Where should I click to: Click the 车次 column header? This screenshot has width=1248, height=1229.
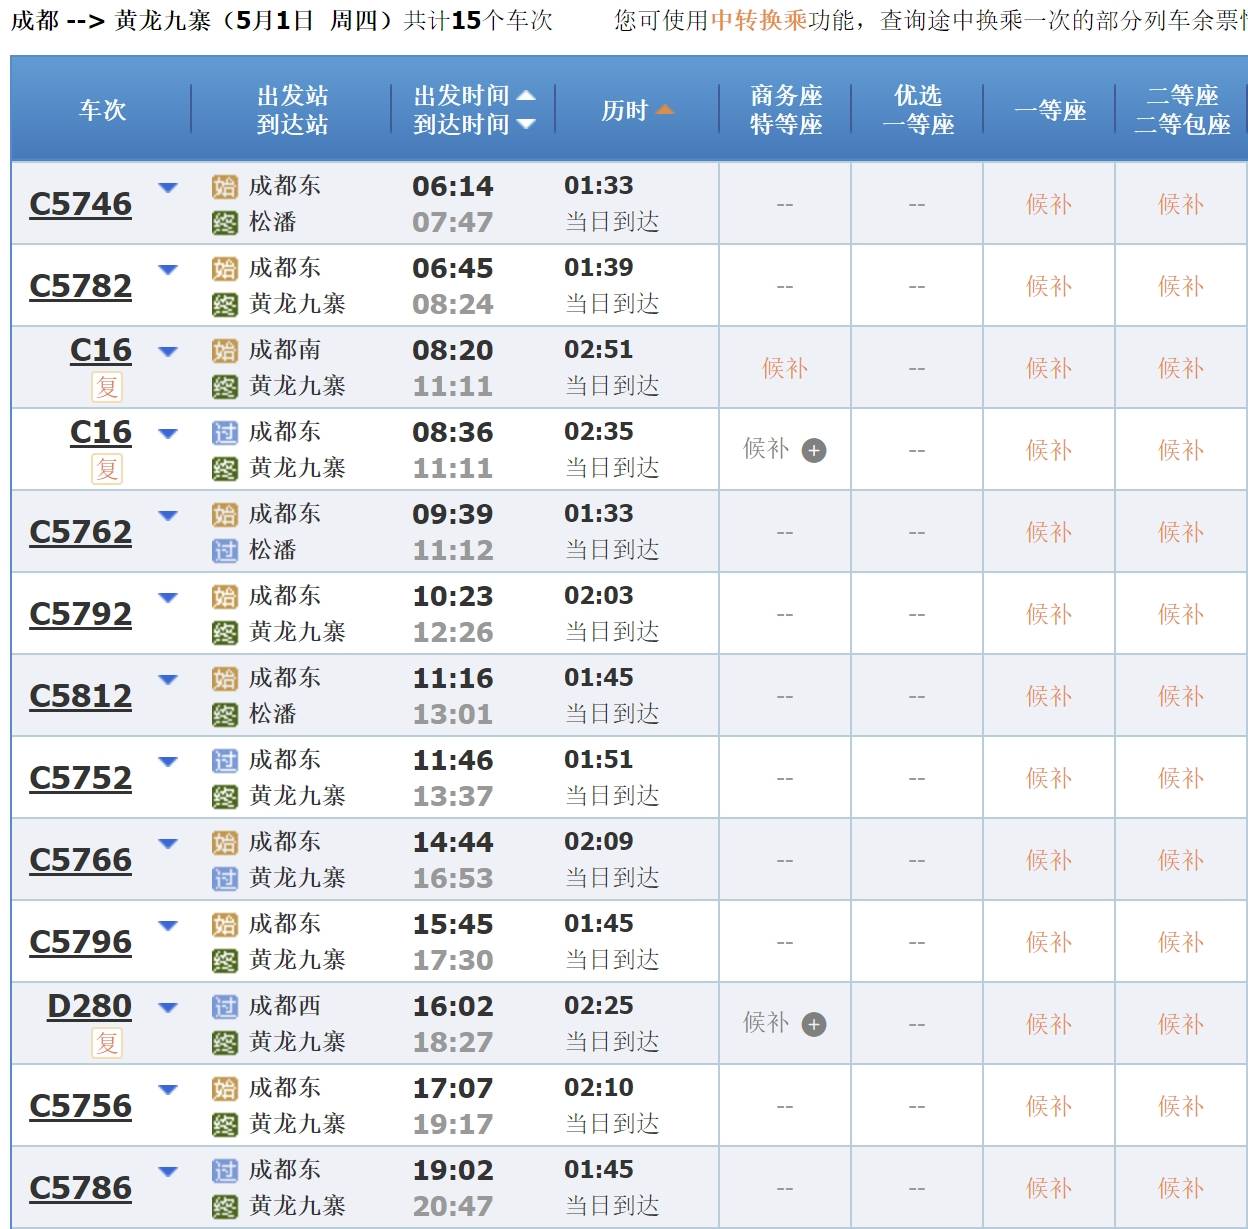102,110
